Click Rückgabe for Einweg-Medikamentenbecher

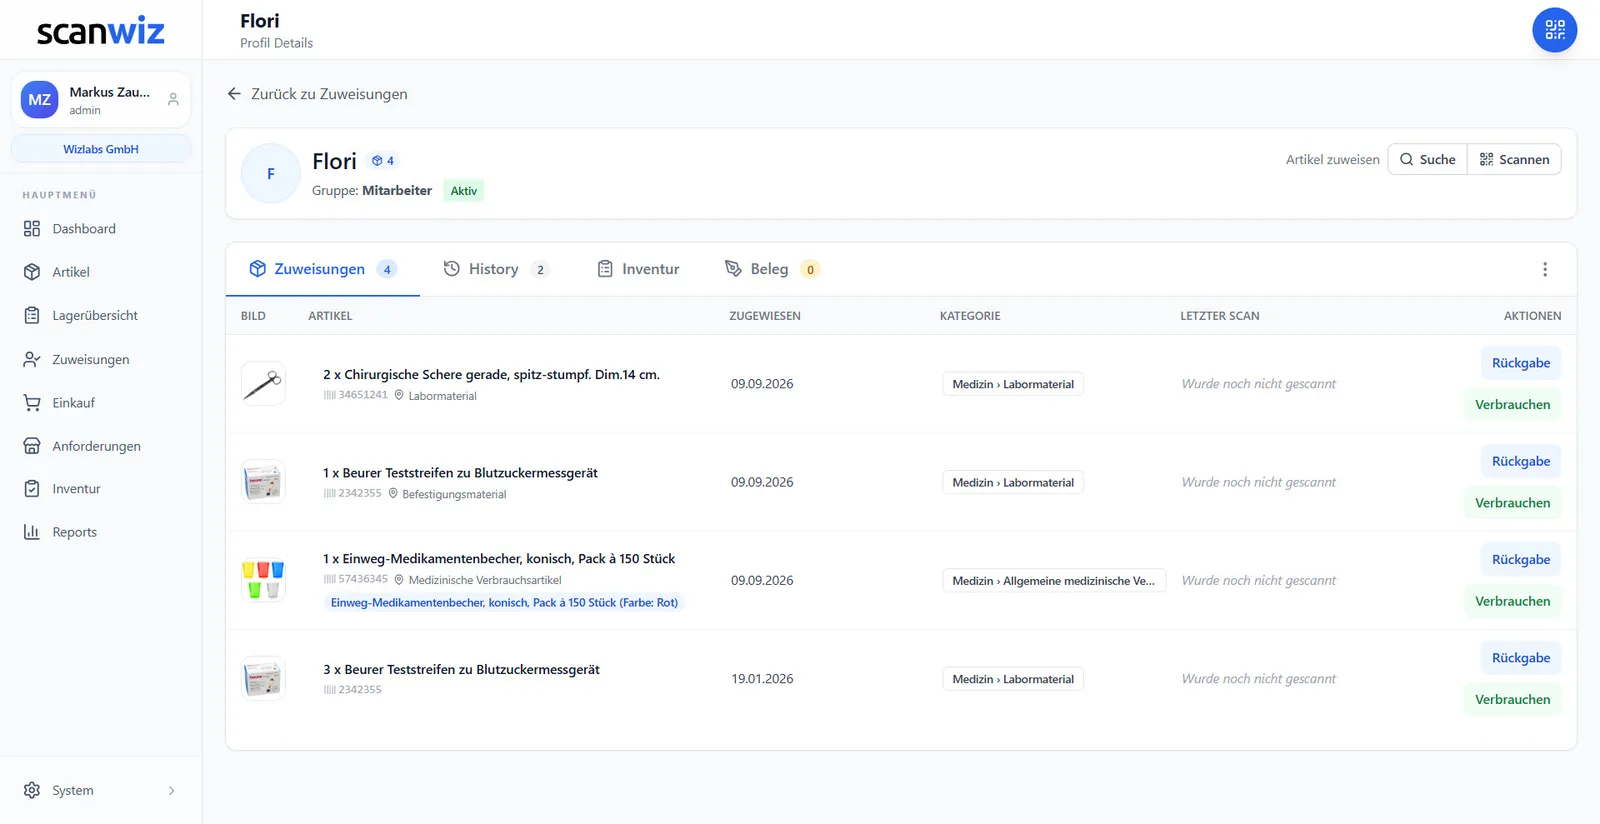tap(1521, 560)
